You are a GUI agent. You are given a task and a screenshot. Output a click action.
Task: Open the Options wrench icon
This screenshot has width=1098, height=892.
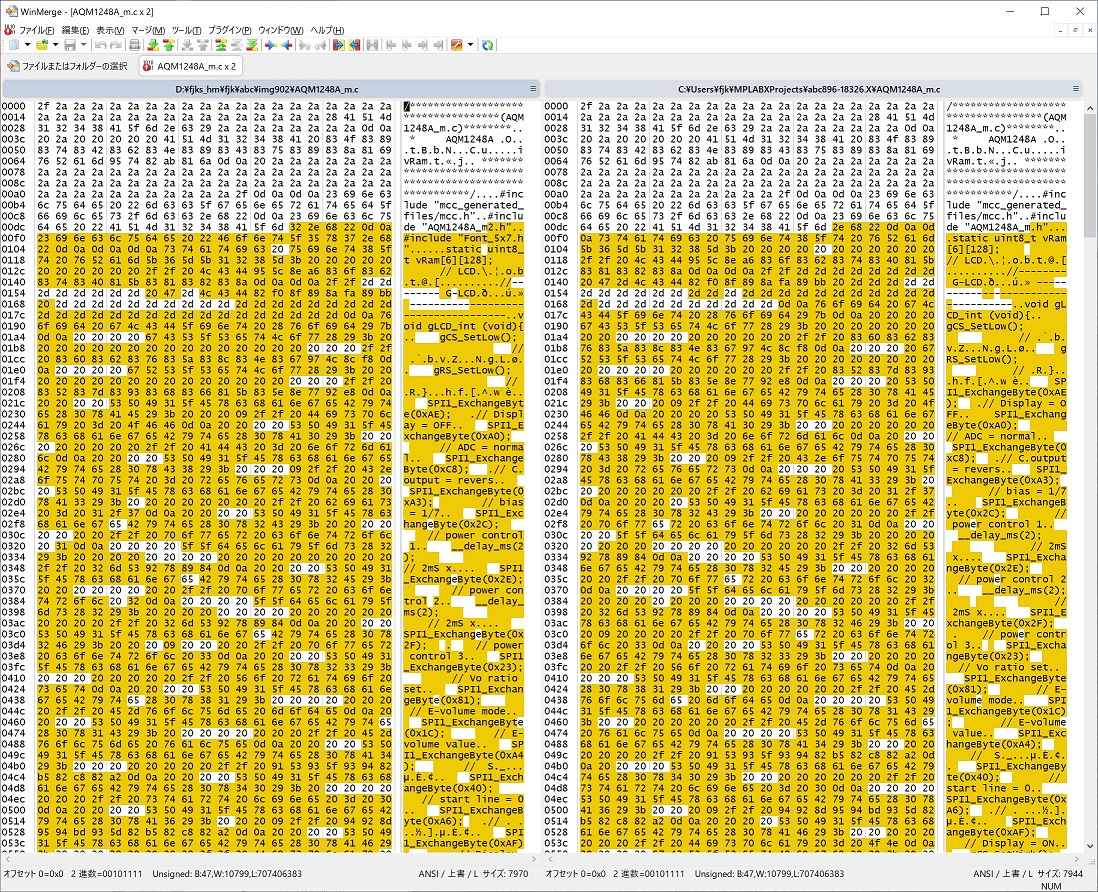click(x=457, y=45)
